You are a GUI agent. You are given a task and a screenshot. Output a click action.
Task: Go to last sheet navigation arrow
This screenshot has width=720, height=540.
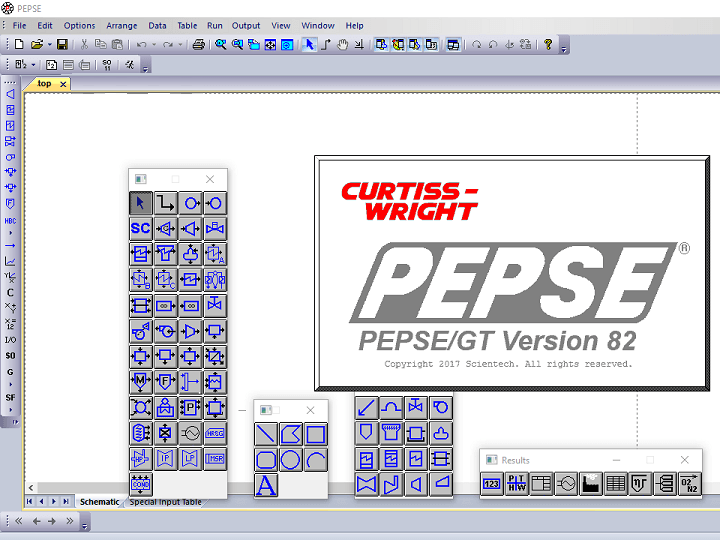(x=66, y=501)
